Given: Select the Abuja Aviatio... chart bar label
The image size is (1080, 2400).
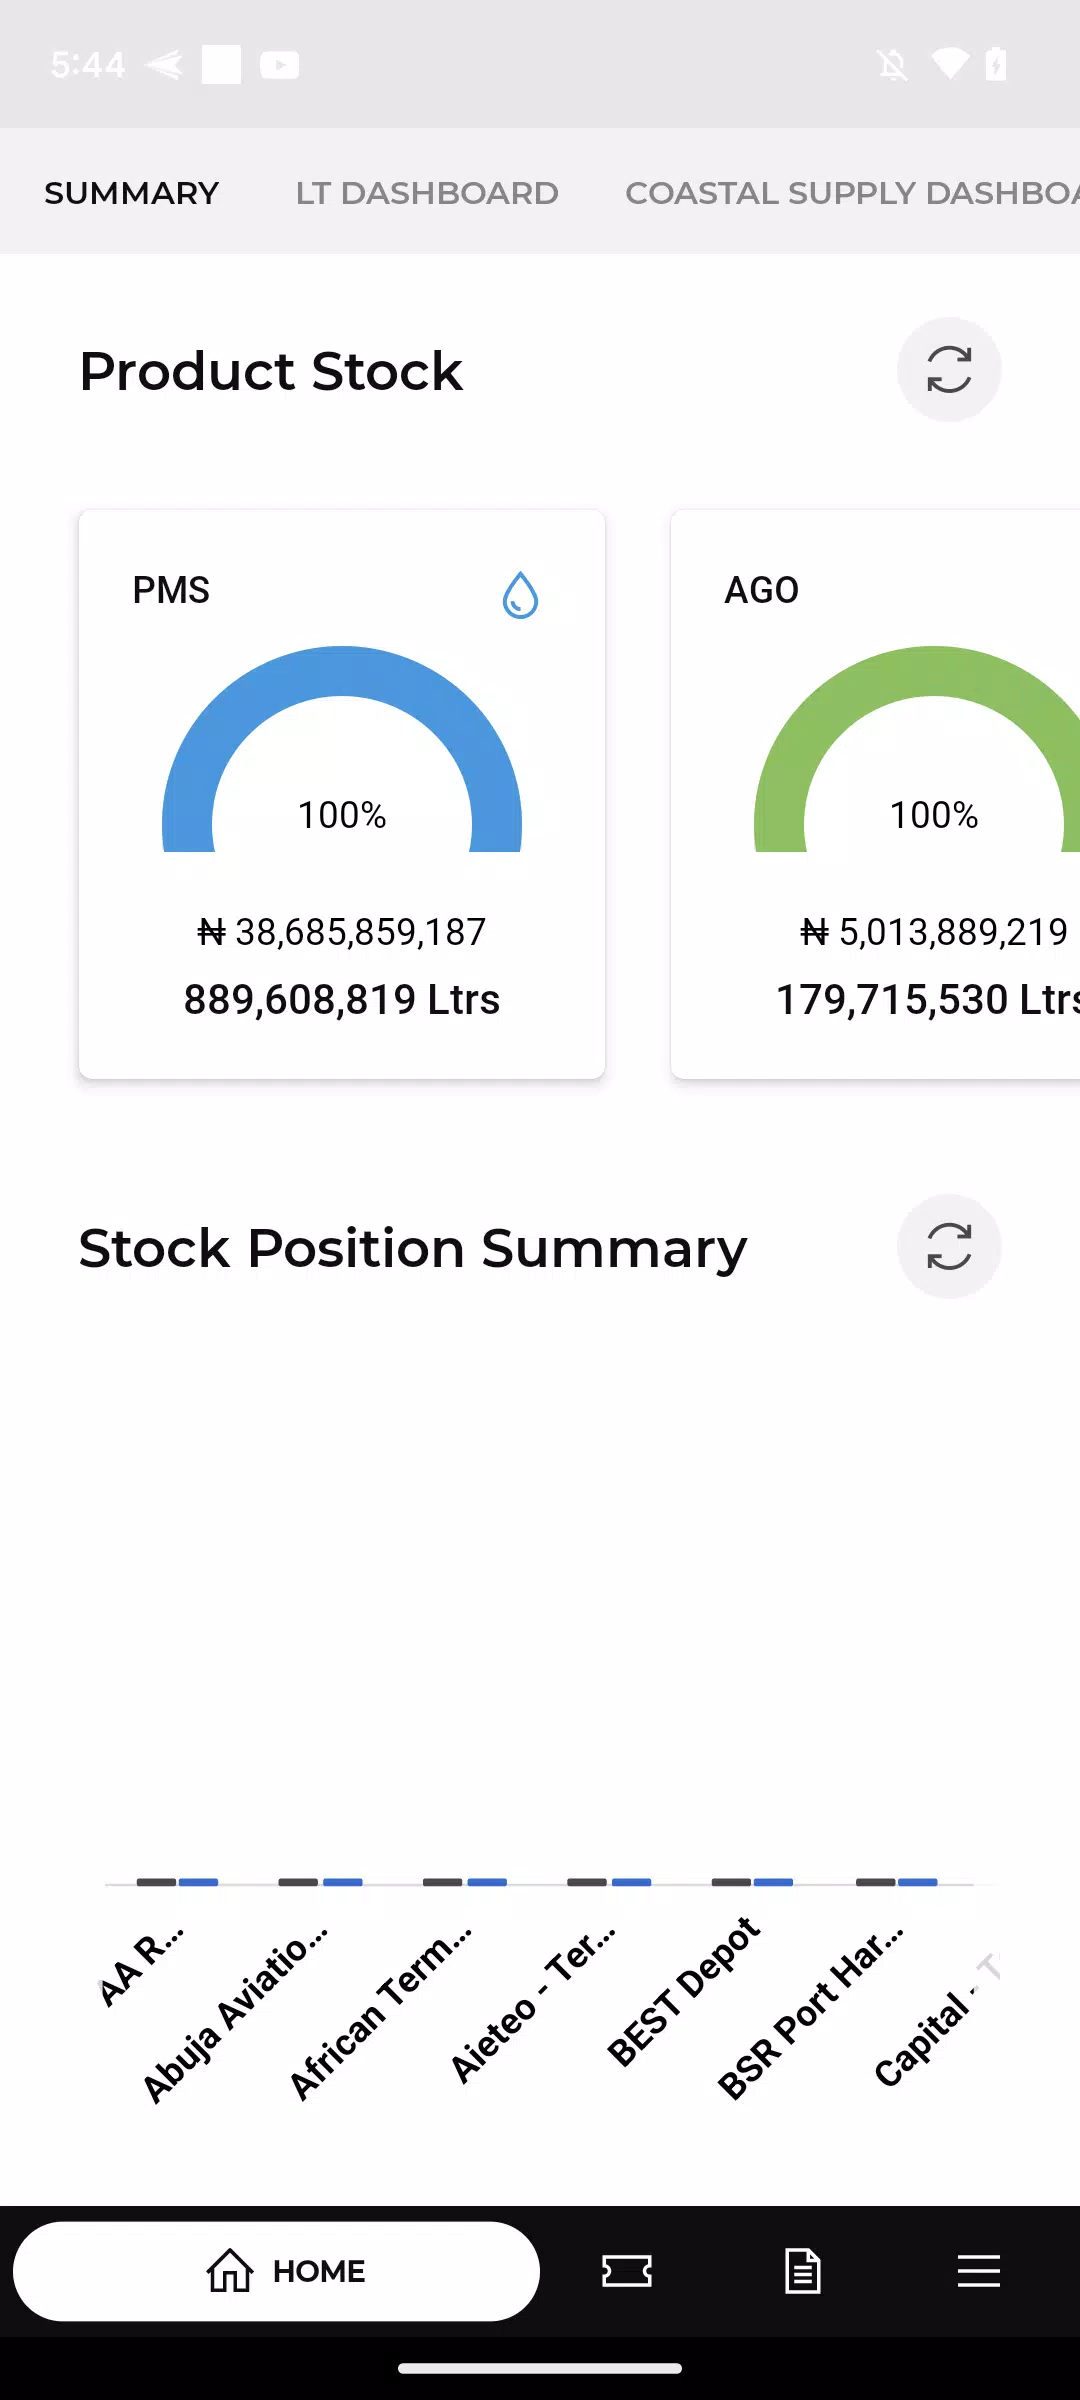Looking at the screenshot, I should tap(235, 2013).
